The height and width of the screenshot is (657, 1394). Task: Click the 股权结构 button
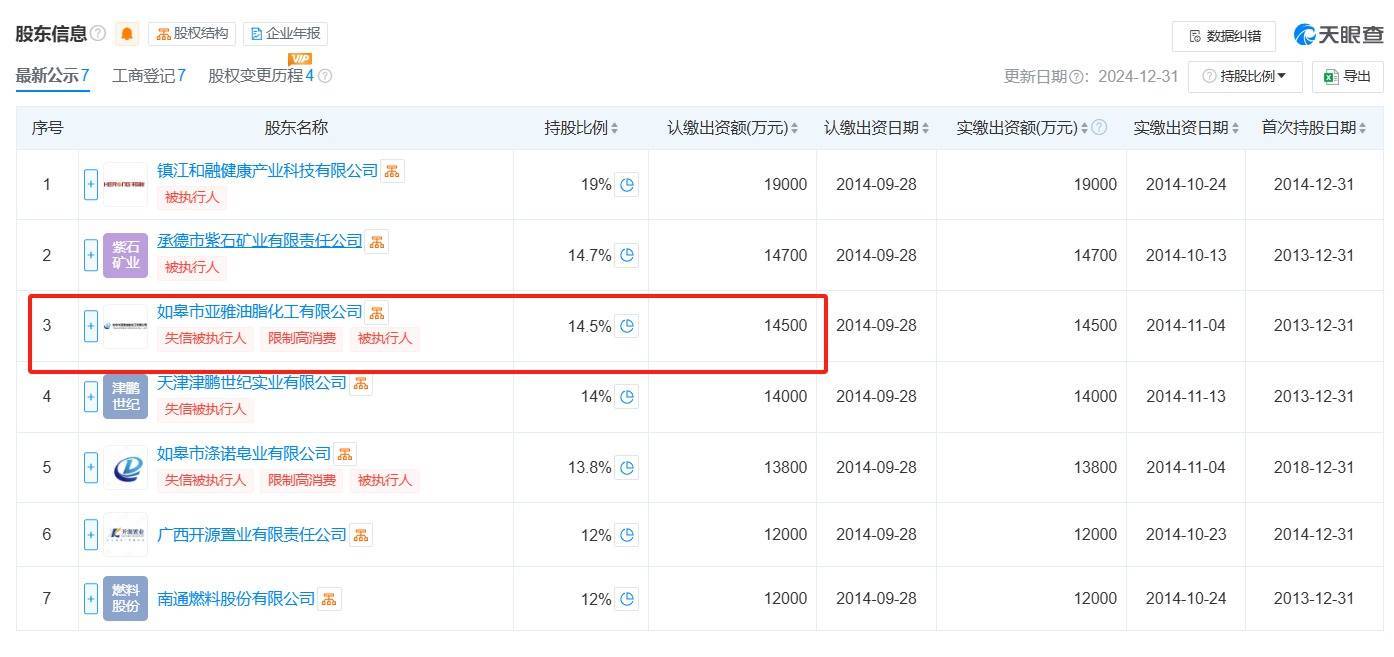(x=192, y=34)
